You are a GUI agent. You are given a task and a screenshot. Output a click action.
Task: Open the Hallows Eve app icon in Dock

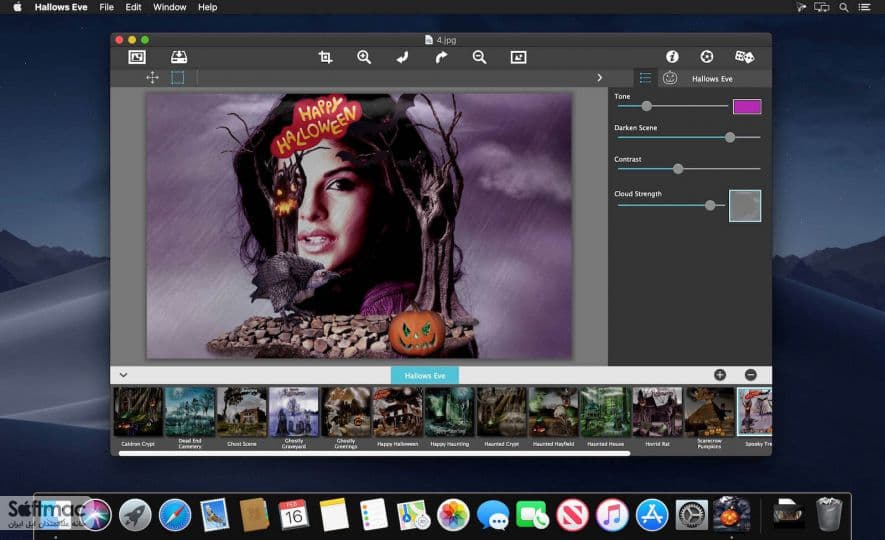click(731, 513)
